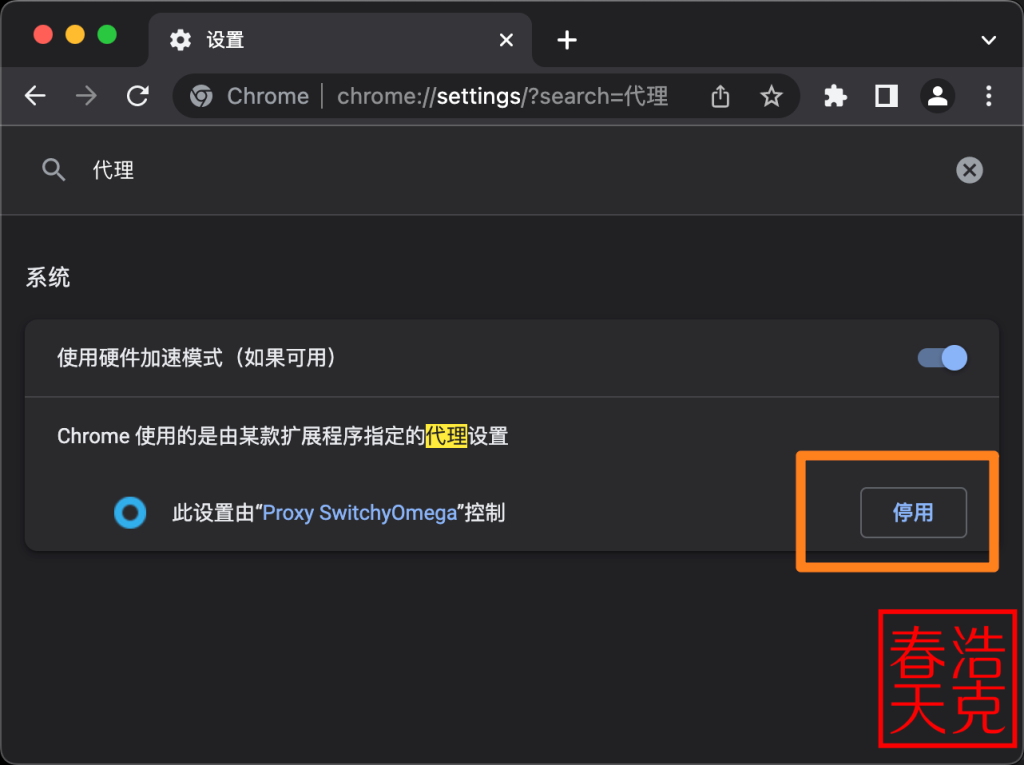Viewport: 1024px width, 765px height.
Task: Open the tab list chevron dropdown
Action: (x=988, y=40)
